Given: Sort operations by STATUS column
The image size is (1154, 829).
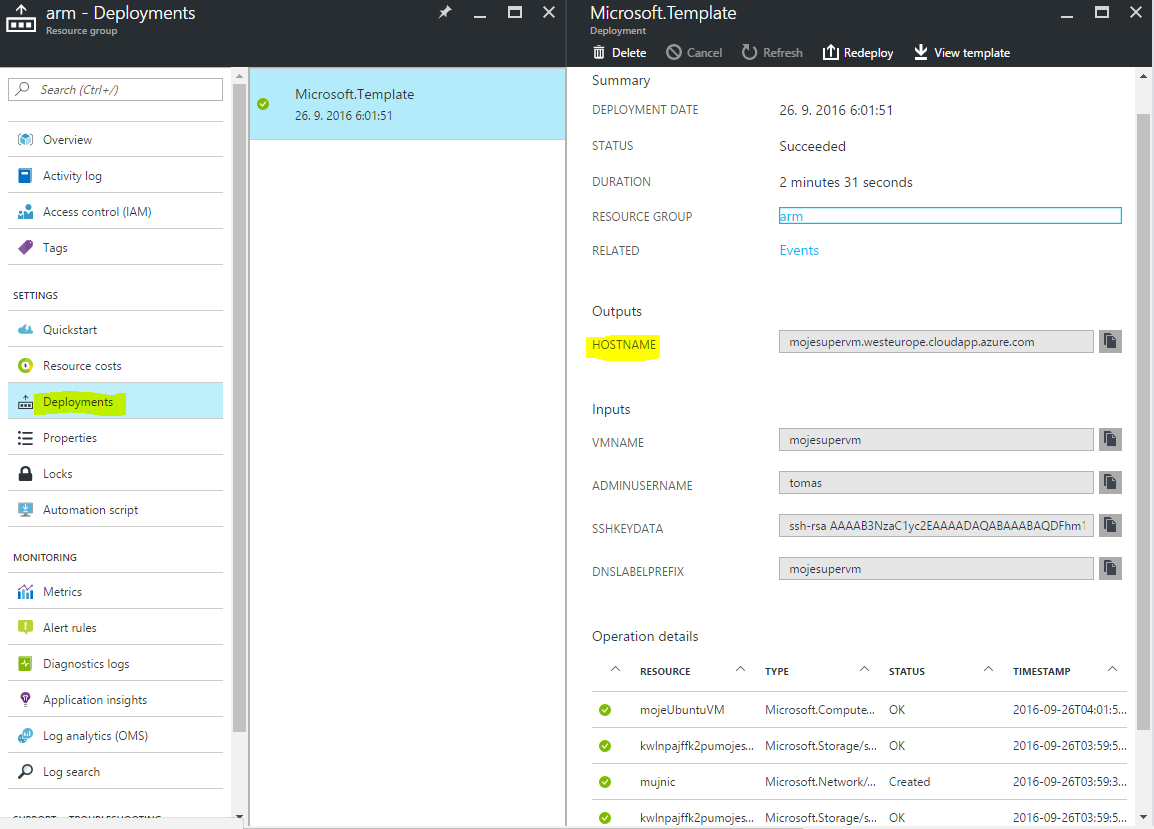Looking at the screenshot, I should 907,671.
